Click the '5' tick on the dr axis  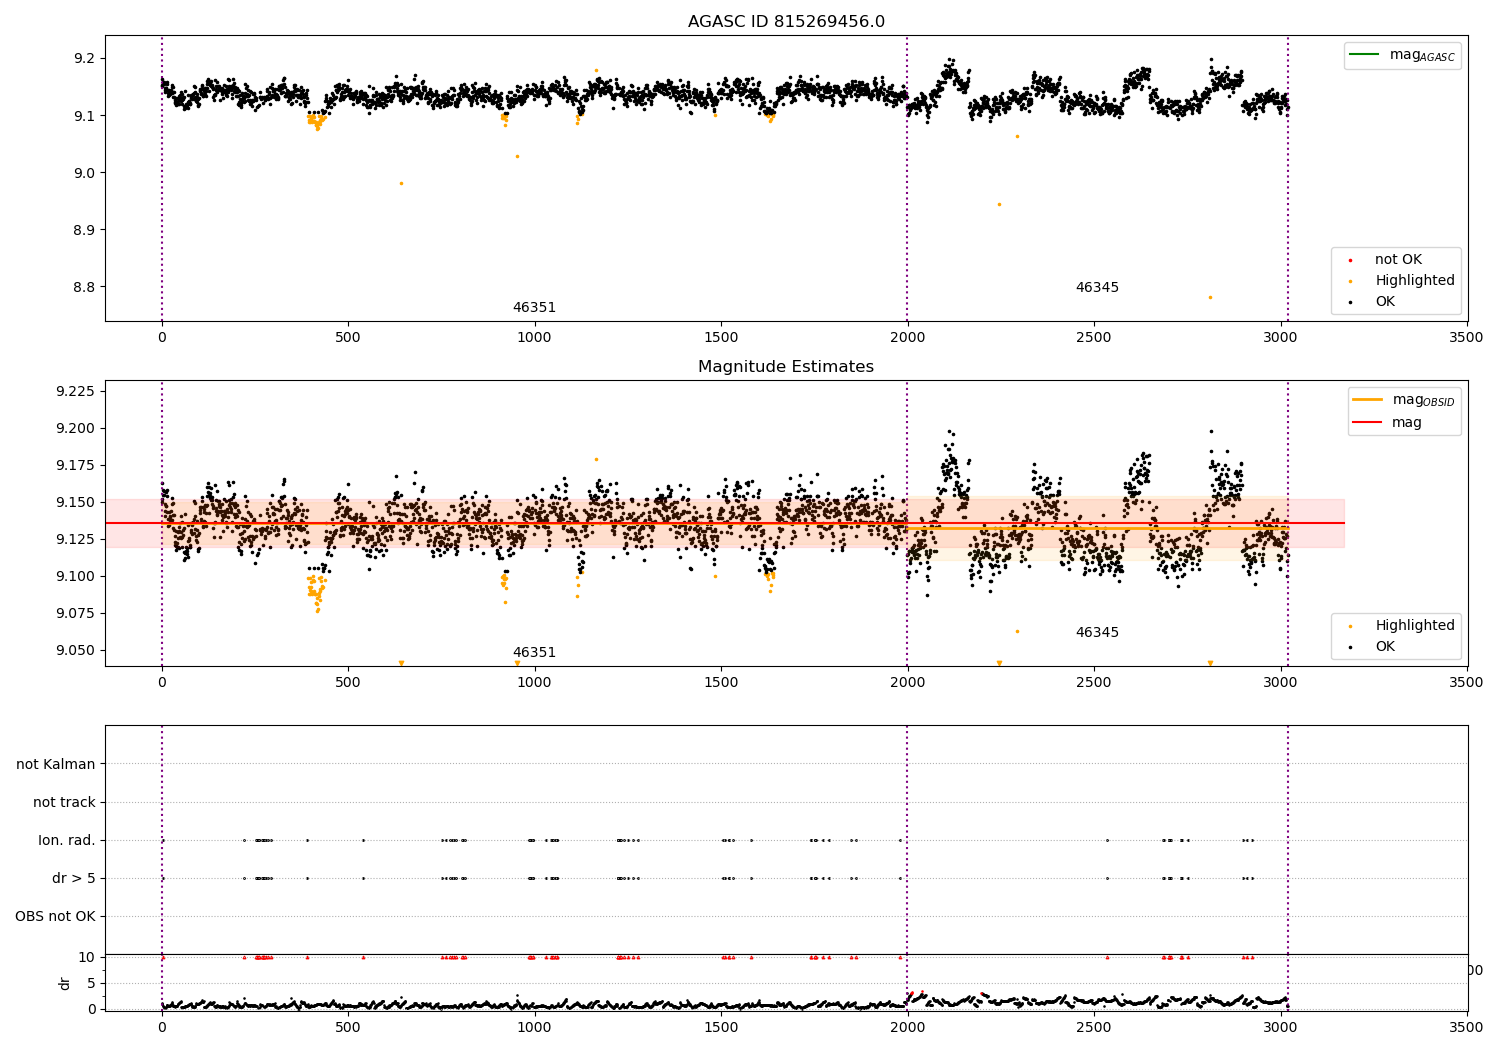click(x=92, y=983)
